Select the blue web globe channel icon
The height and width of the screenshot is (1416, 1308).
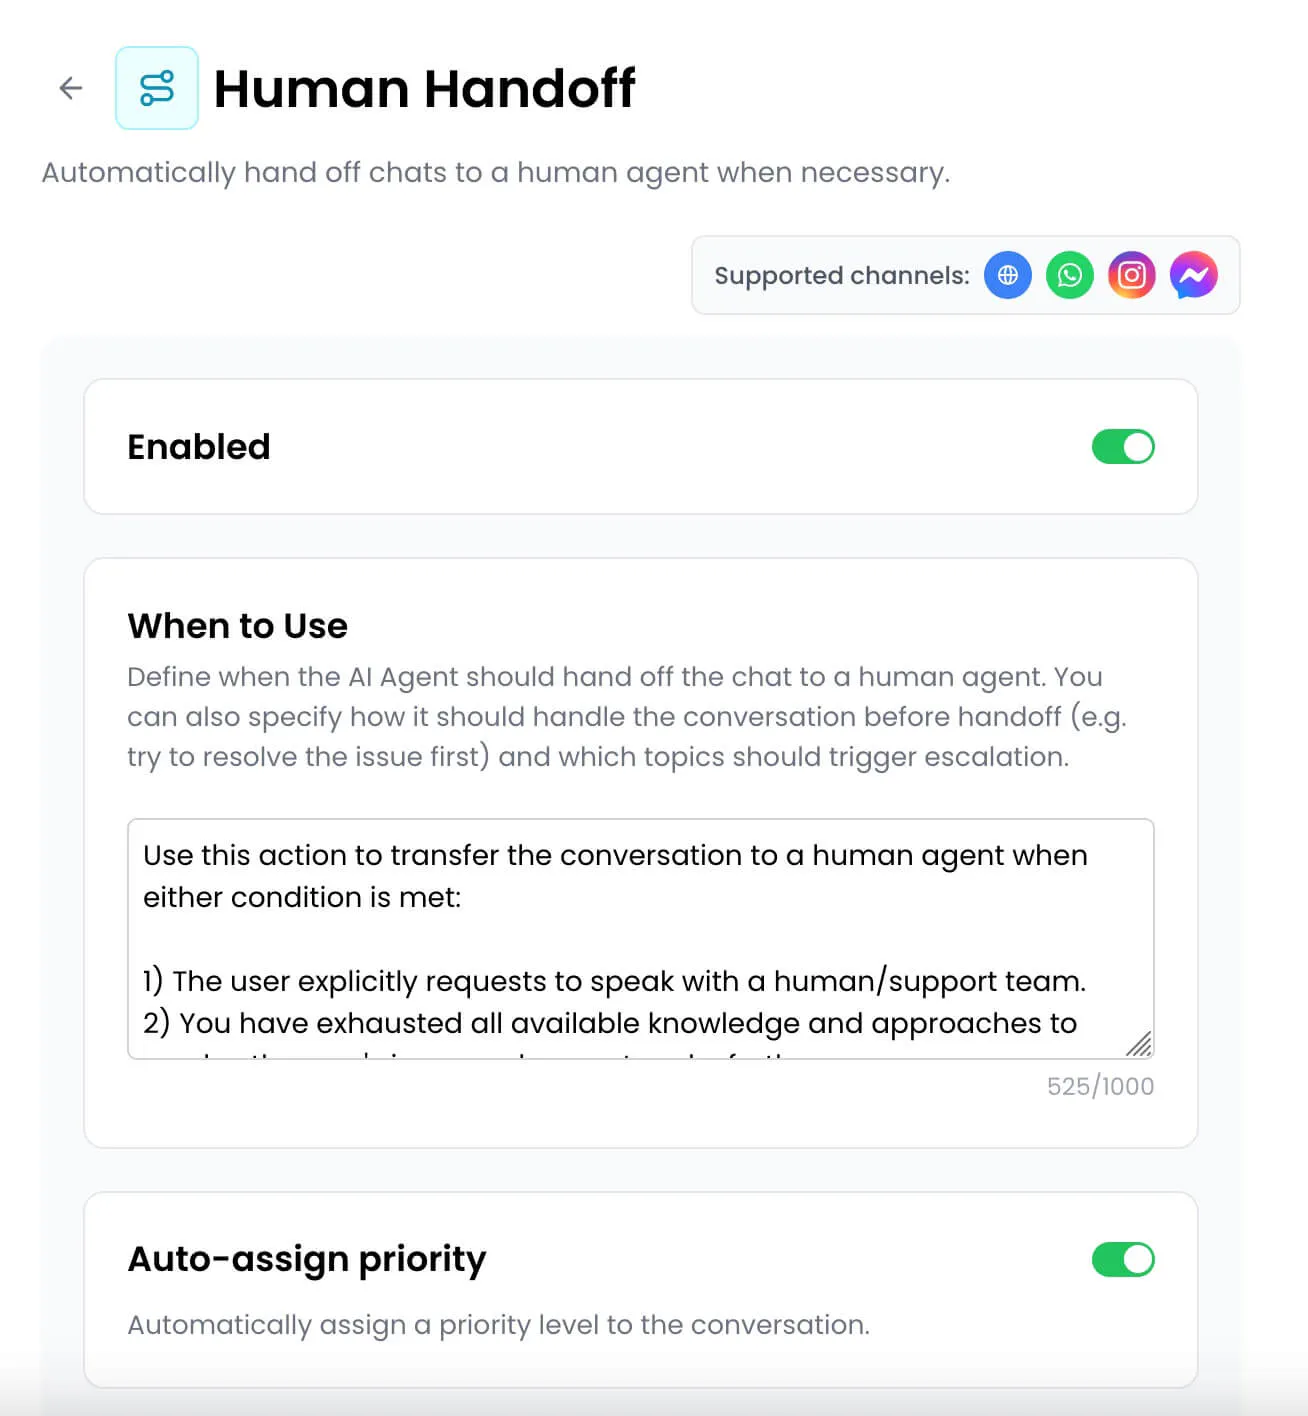click(1008, 275)
